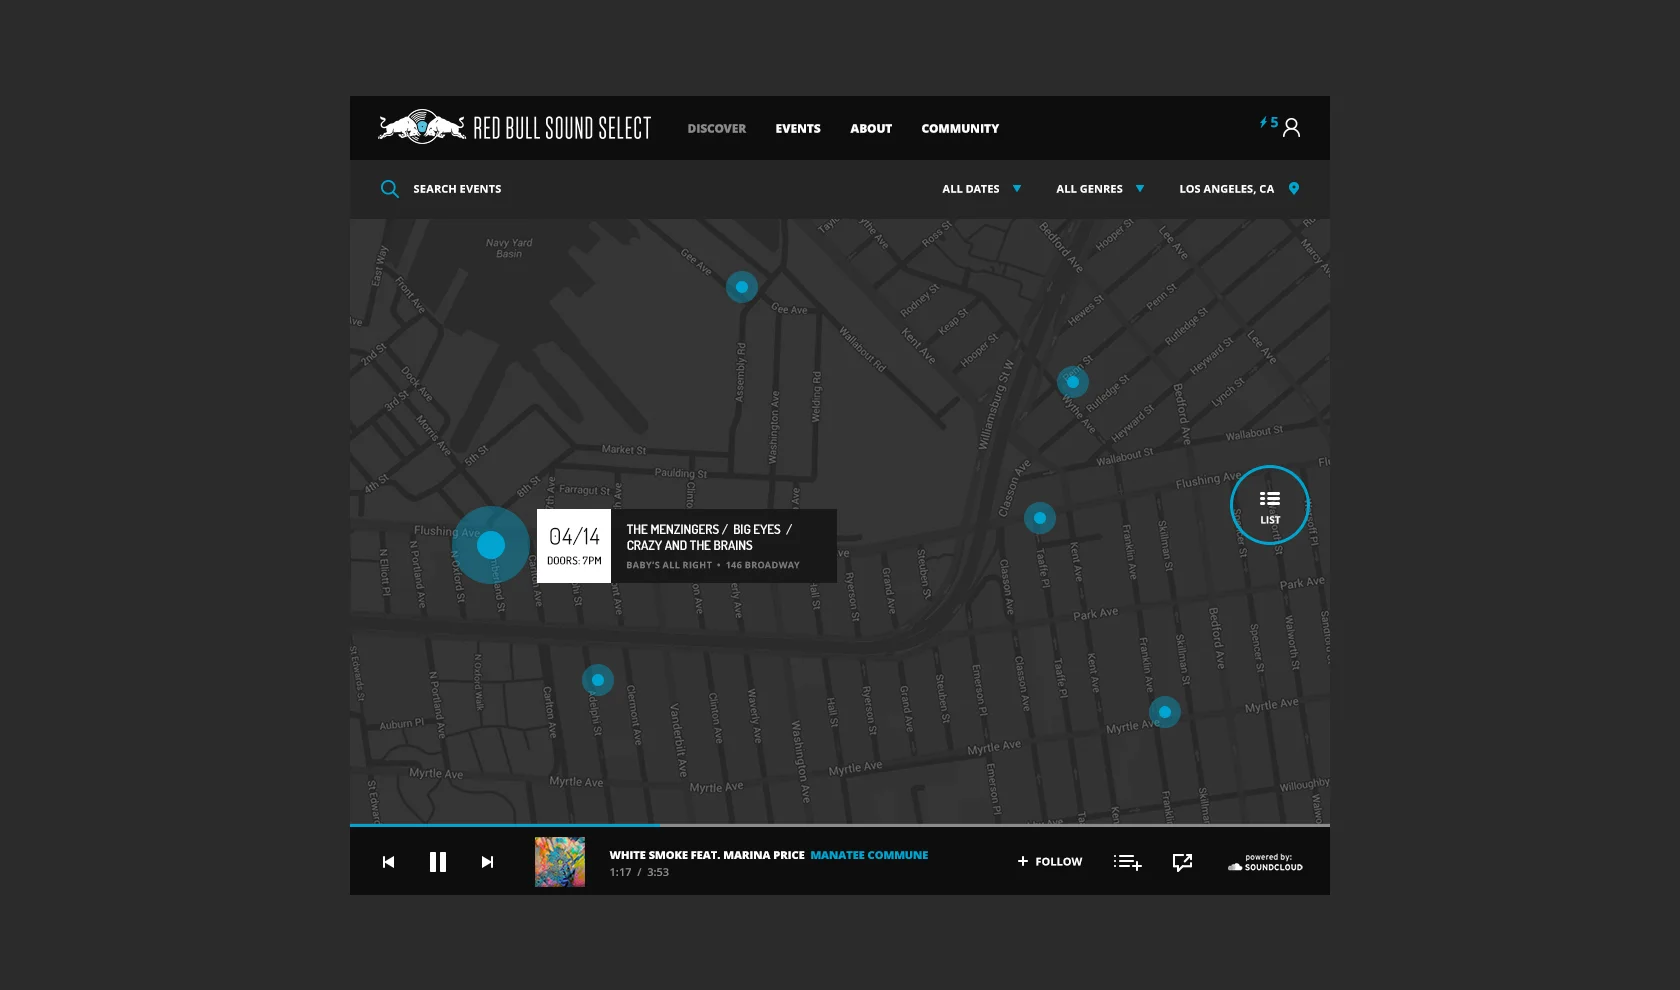Select the map marker near Wythe Ave

[1073, 382]
